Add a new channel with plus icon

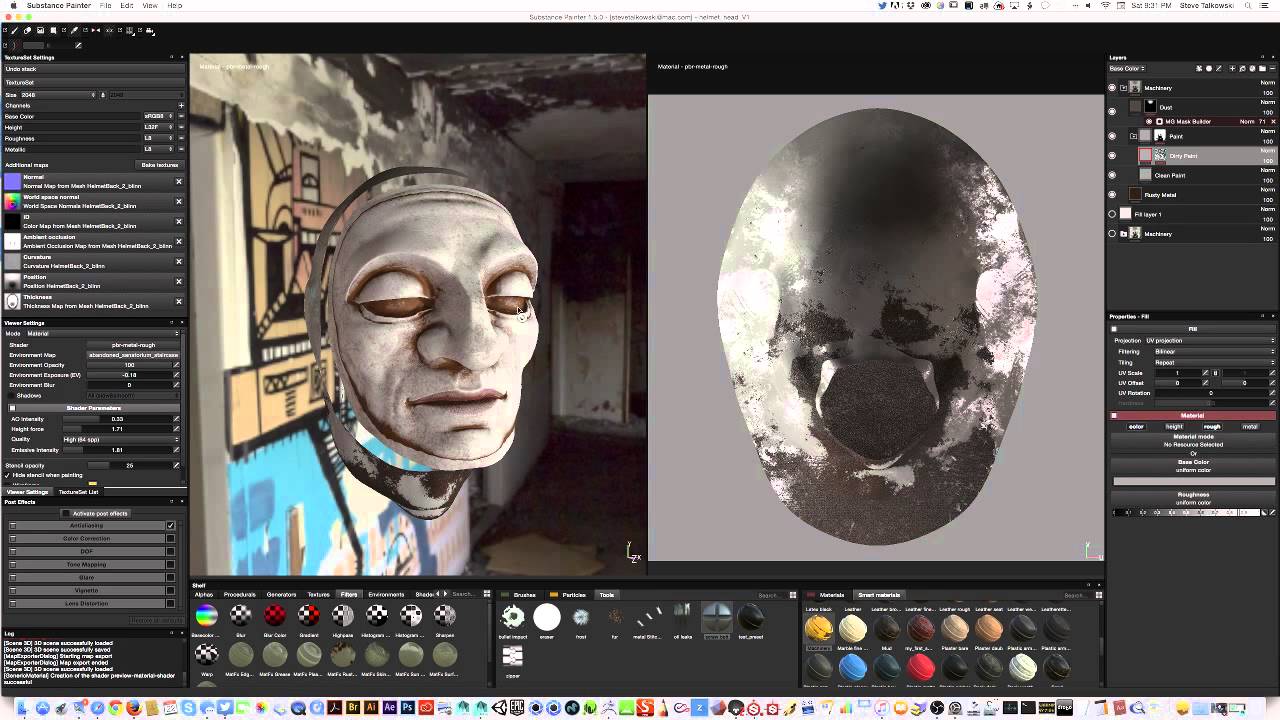(181, 105)
